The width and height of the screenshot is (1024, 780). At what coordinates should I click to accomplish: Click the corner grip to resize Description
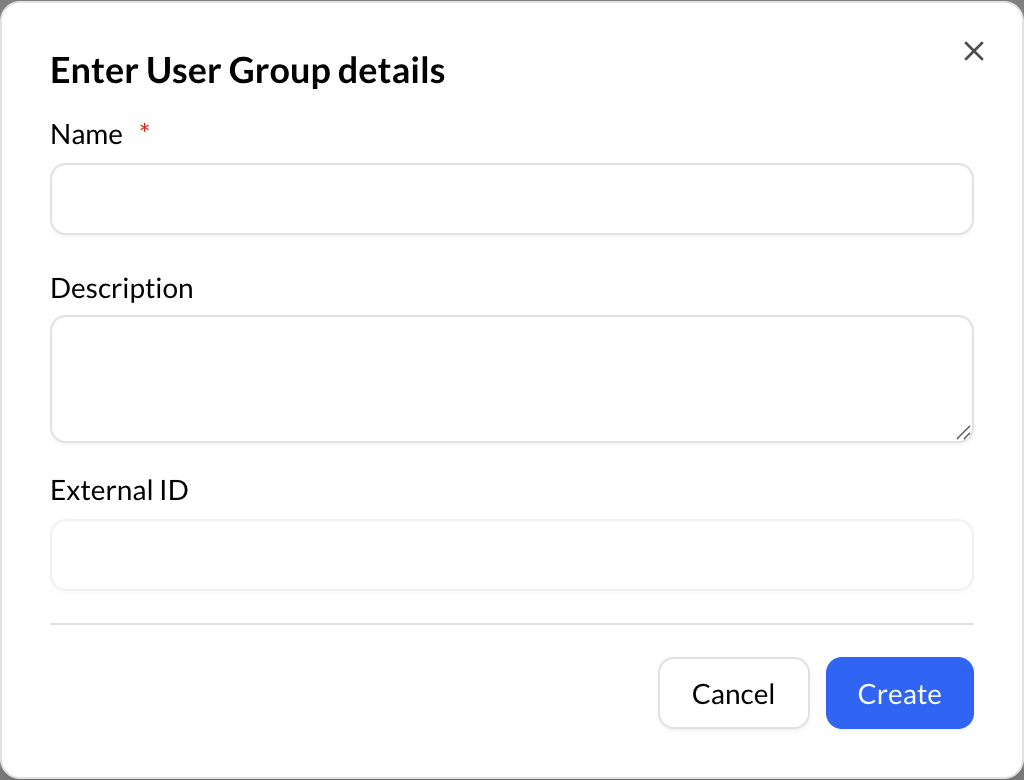963,430
